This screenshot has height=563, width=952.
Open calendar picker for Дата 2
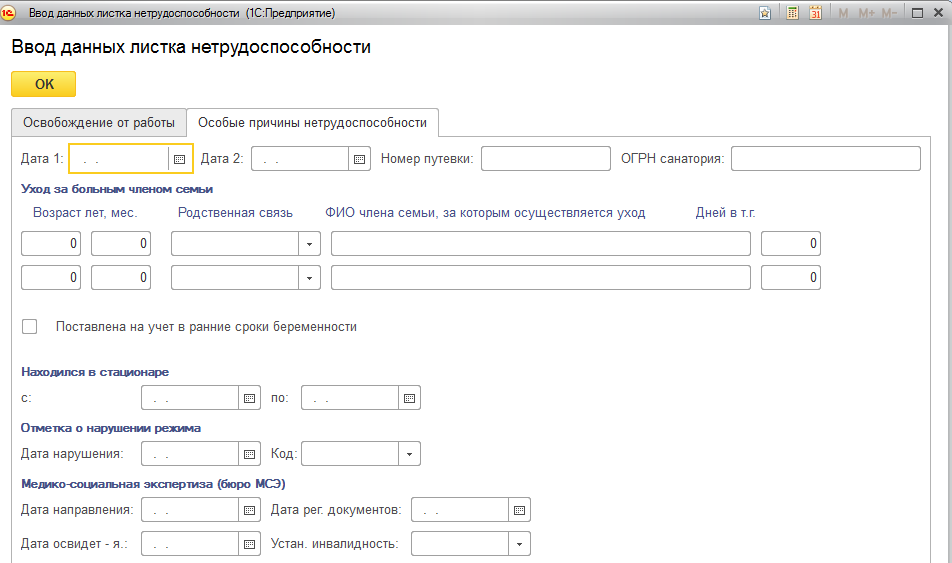point(359,159)
